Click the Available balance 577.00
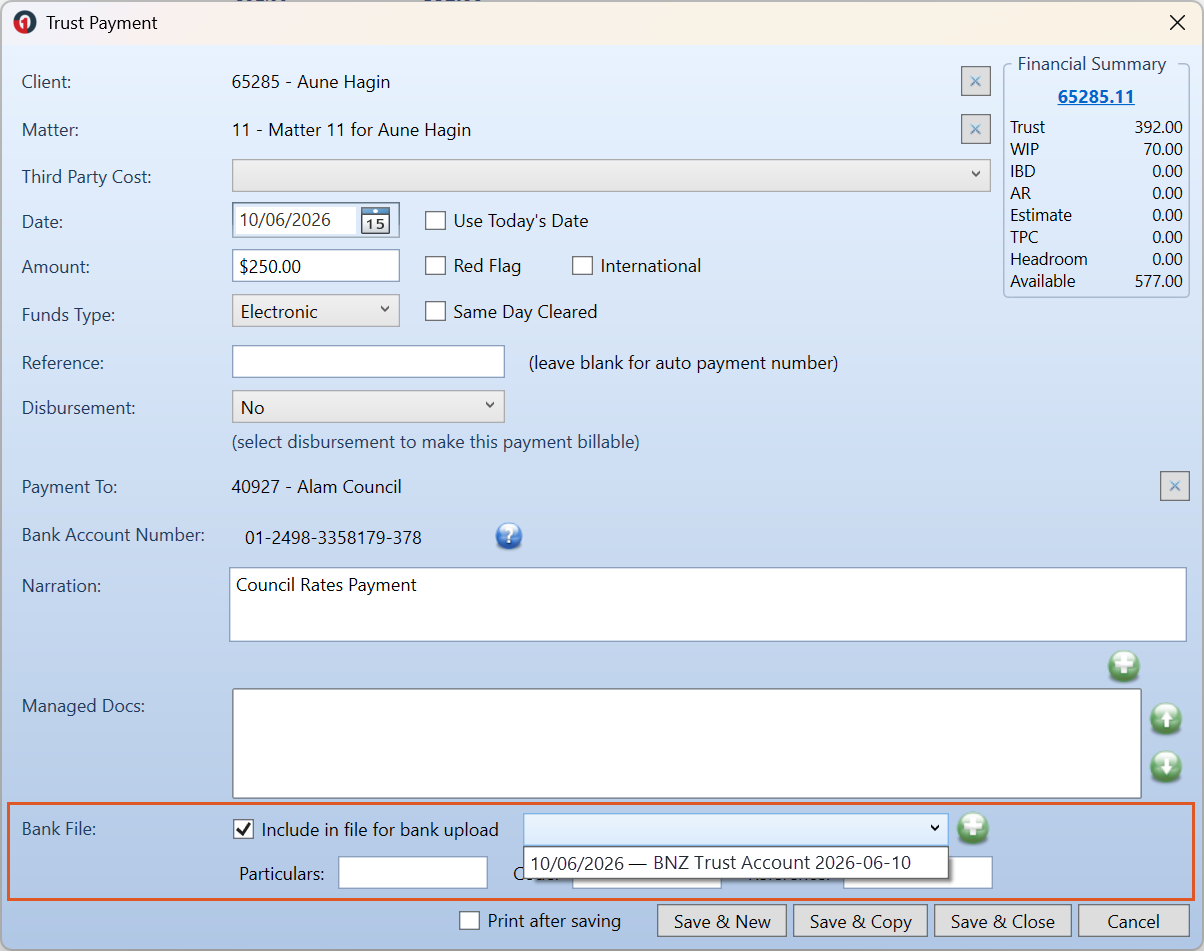 [x=1160, y=281]
